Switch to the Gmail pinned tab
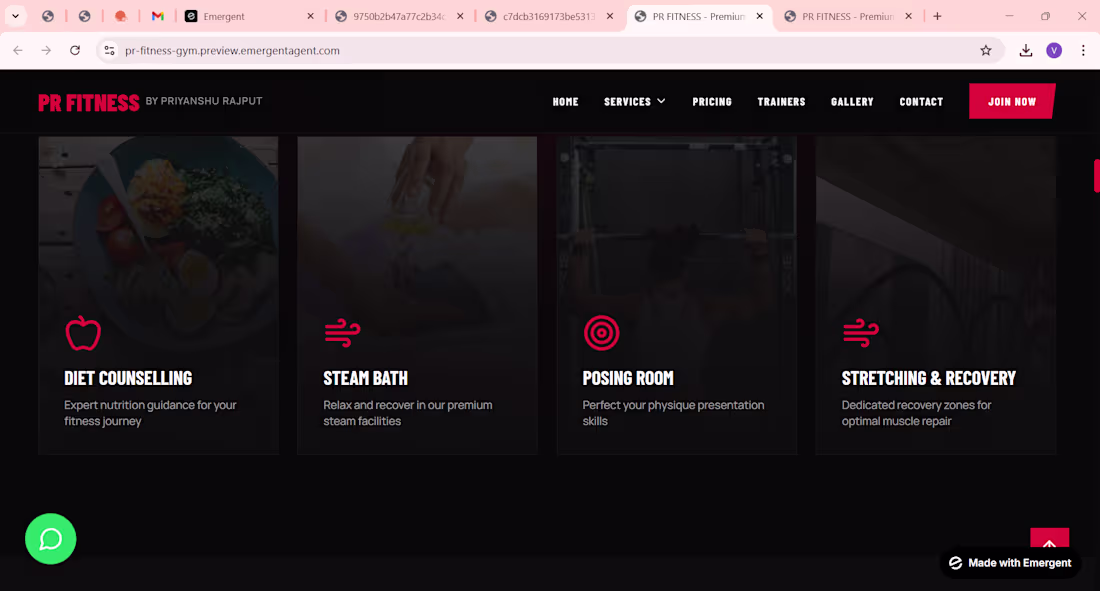Viewport: 1100px width, 591px height. click(157, 16)
